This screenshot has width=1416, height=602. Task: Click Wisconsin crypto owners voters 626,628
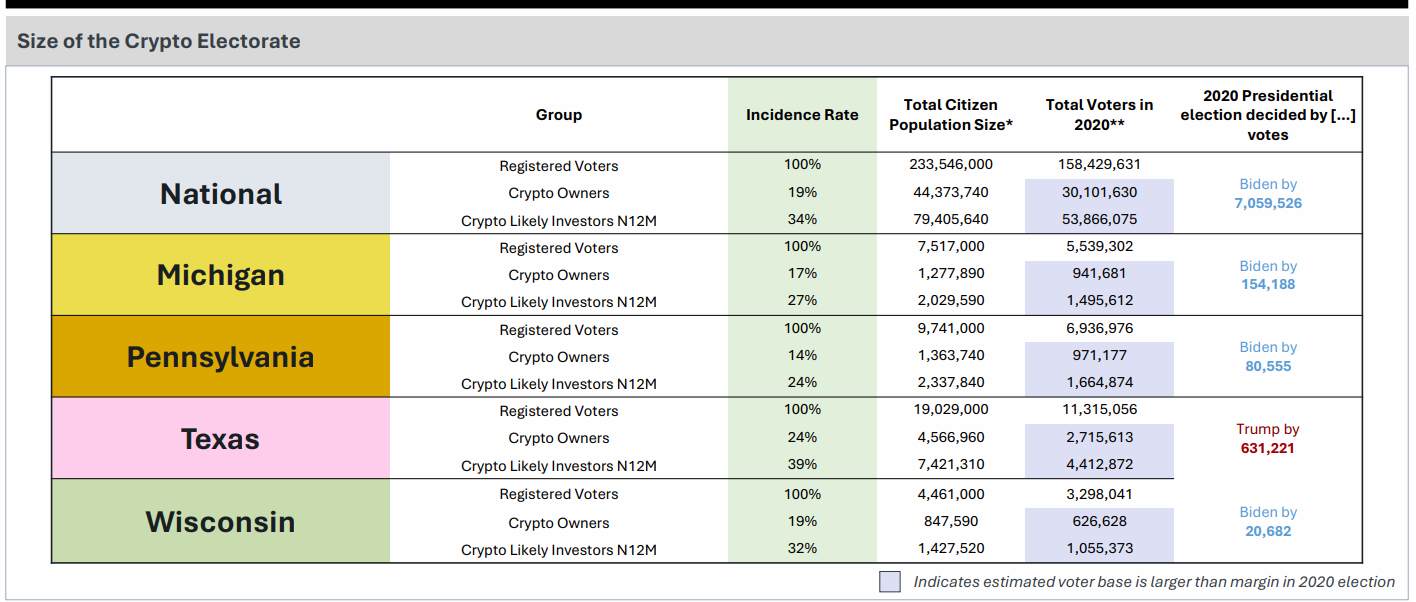point(1099,521)
